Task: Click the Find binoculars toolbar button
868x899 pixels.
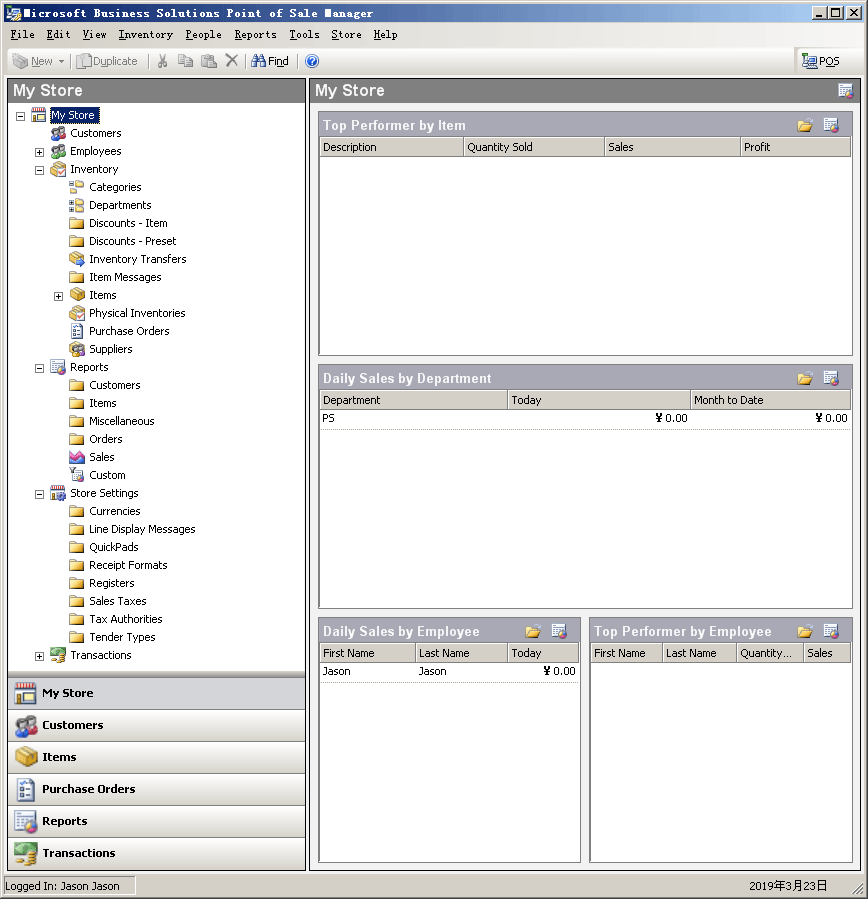Action: (x=270, y=61)
